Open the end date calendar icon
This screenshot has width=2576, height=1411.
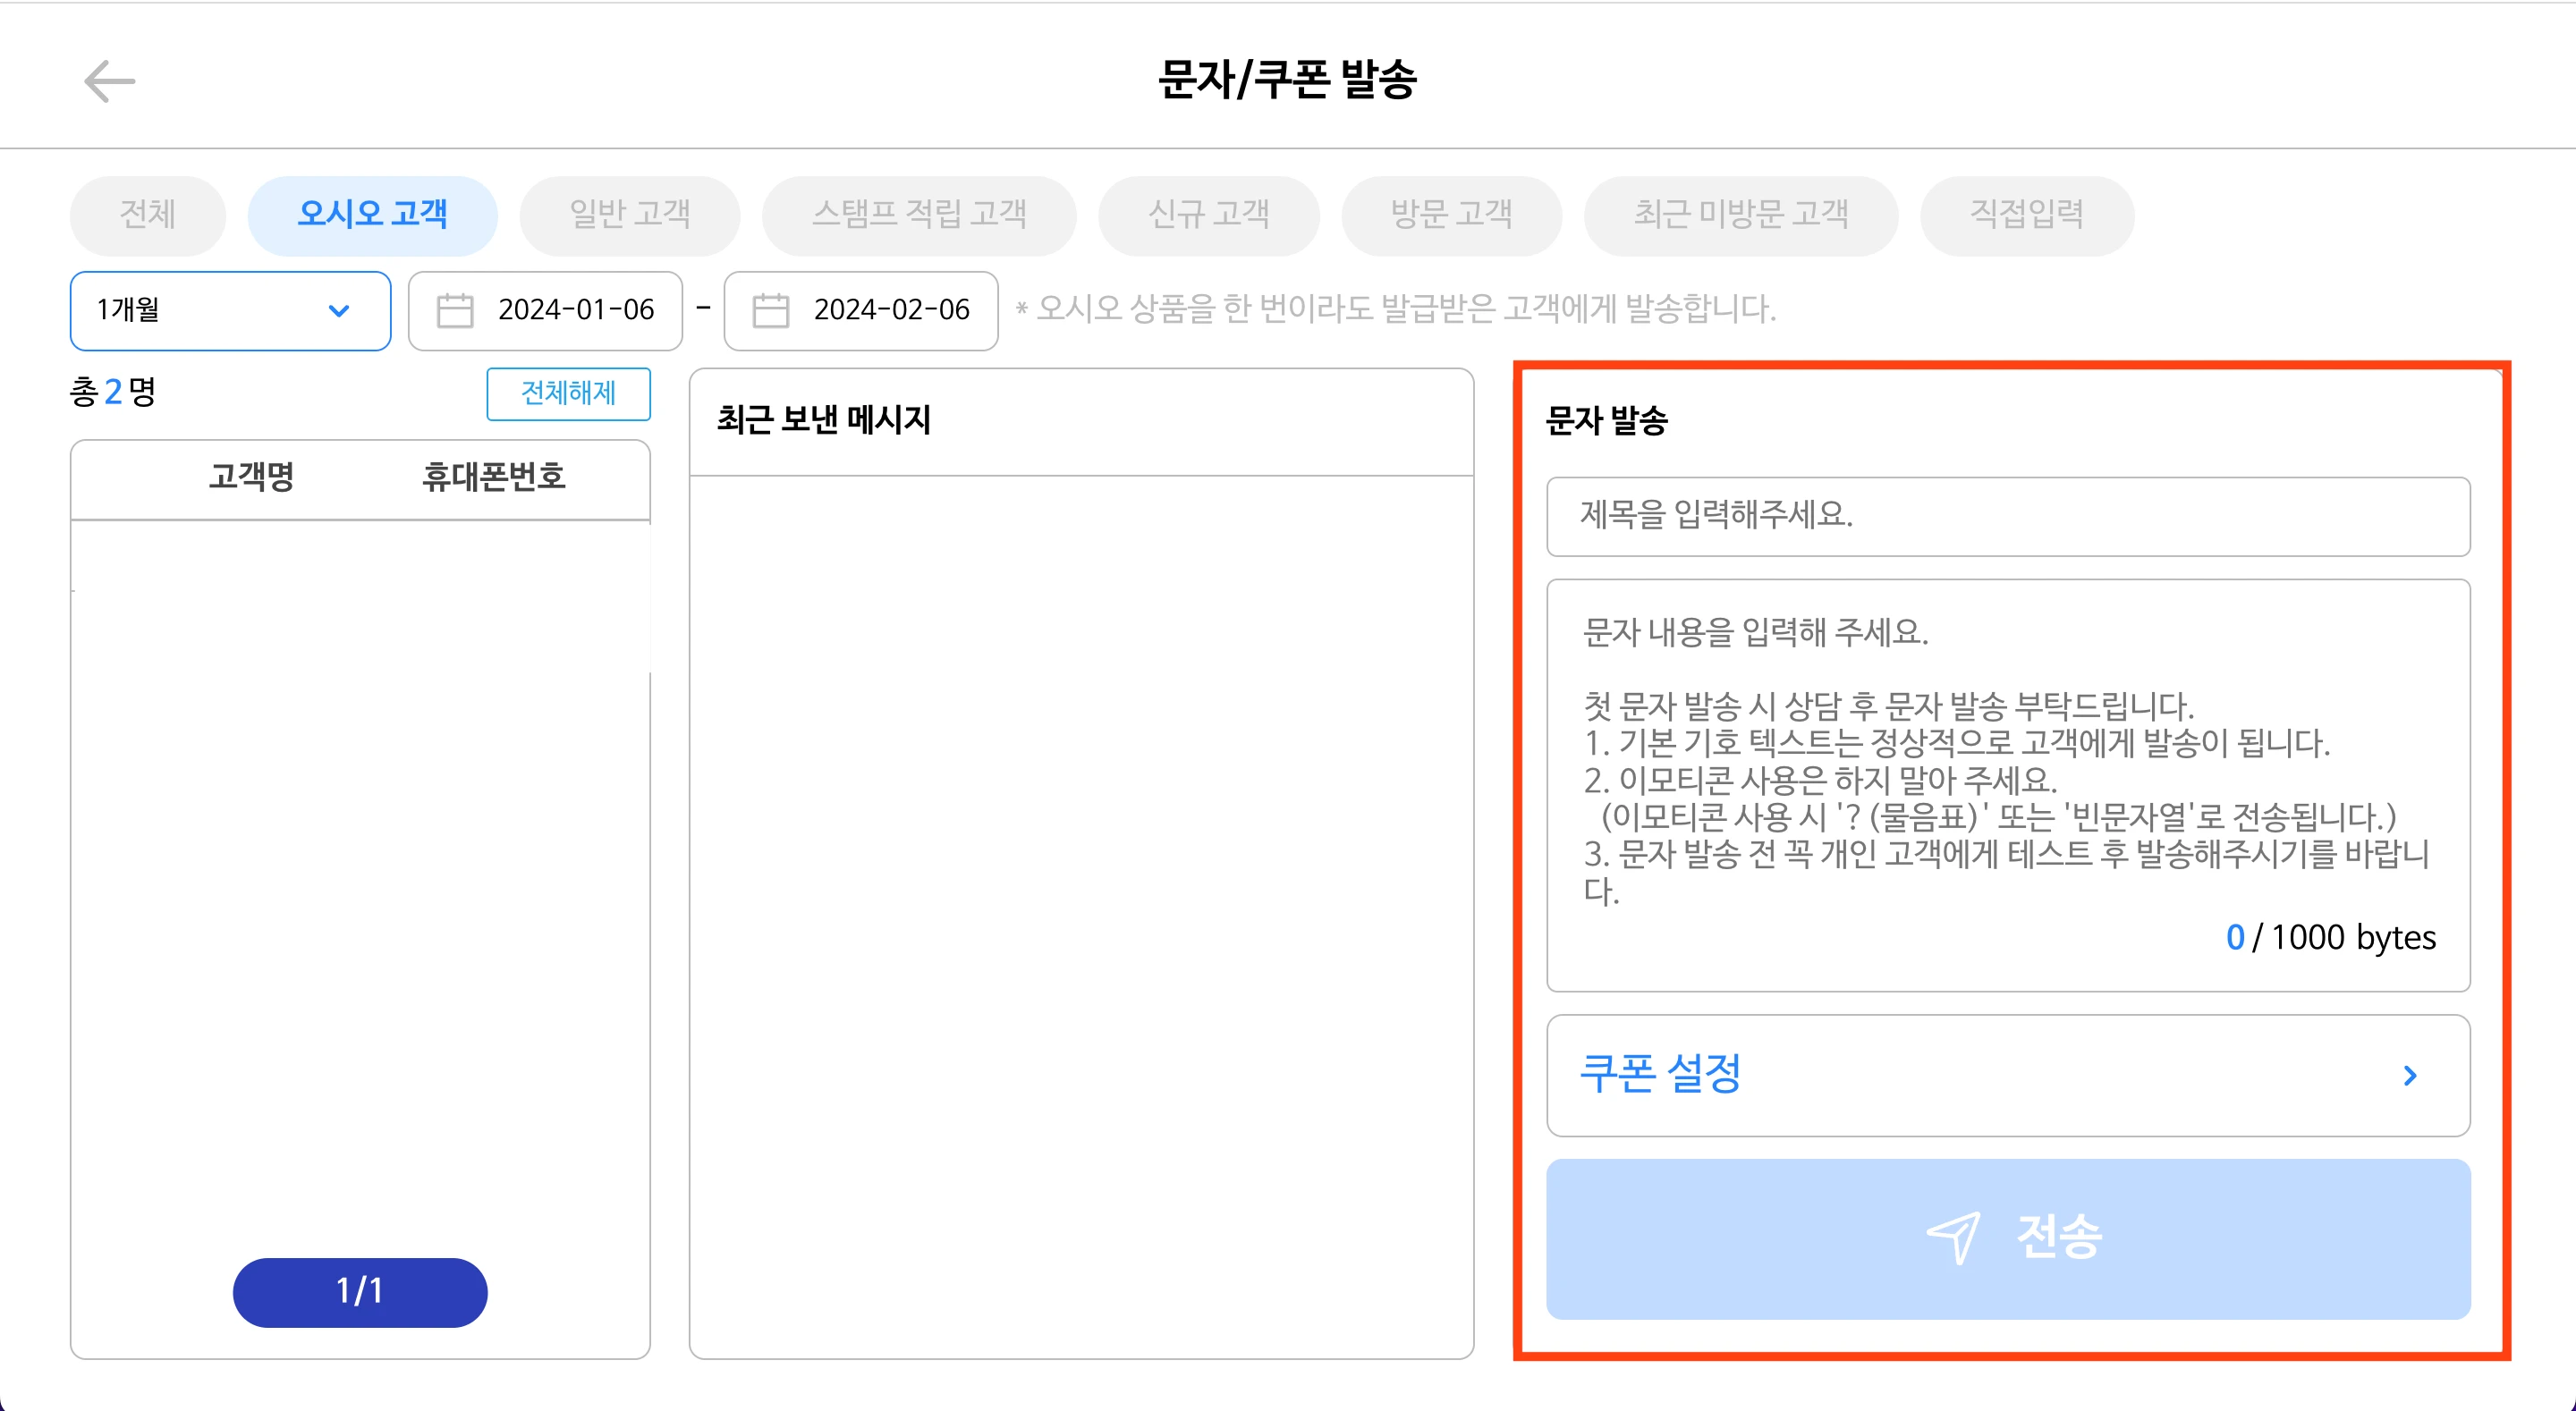coord(770,311)
